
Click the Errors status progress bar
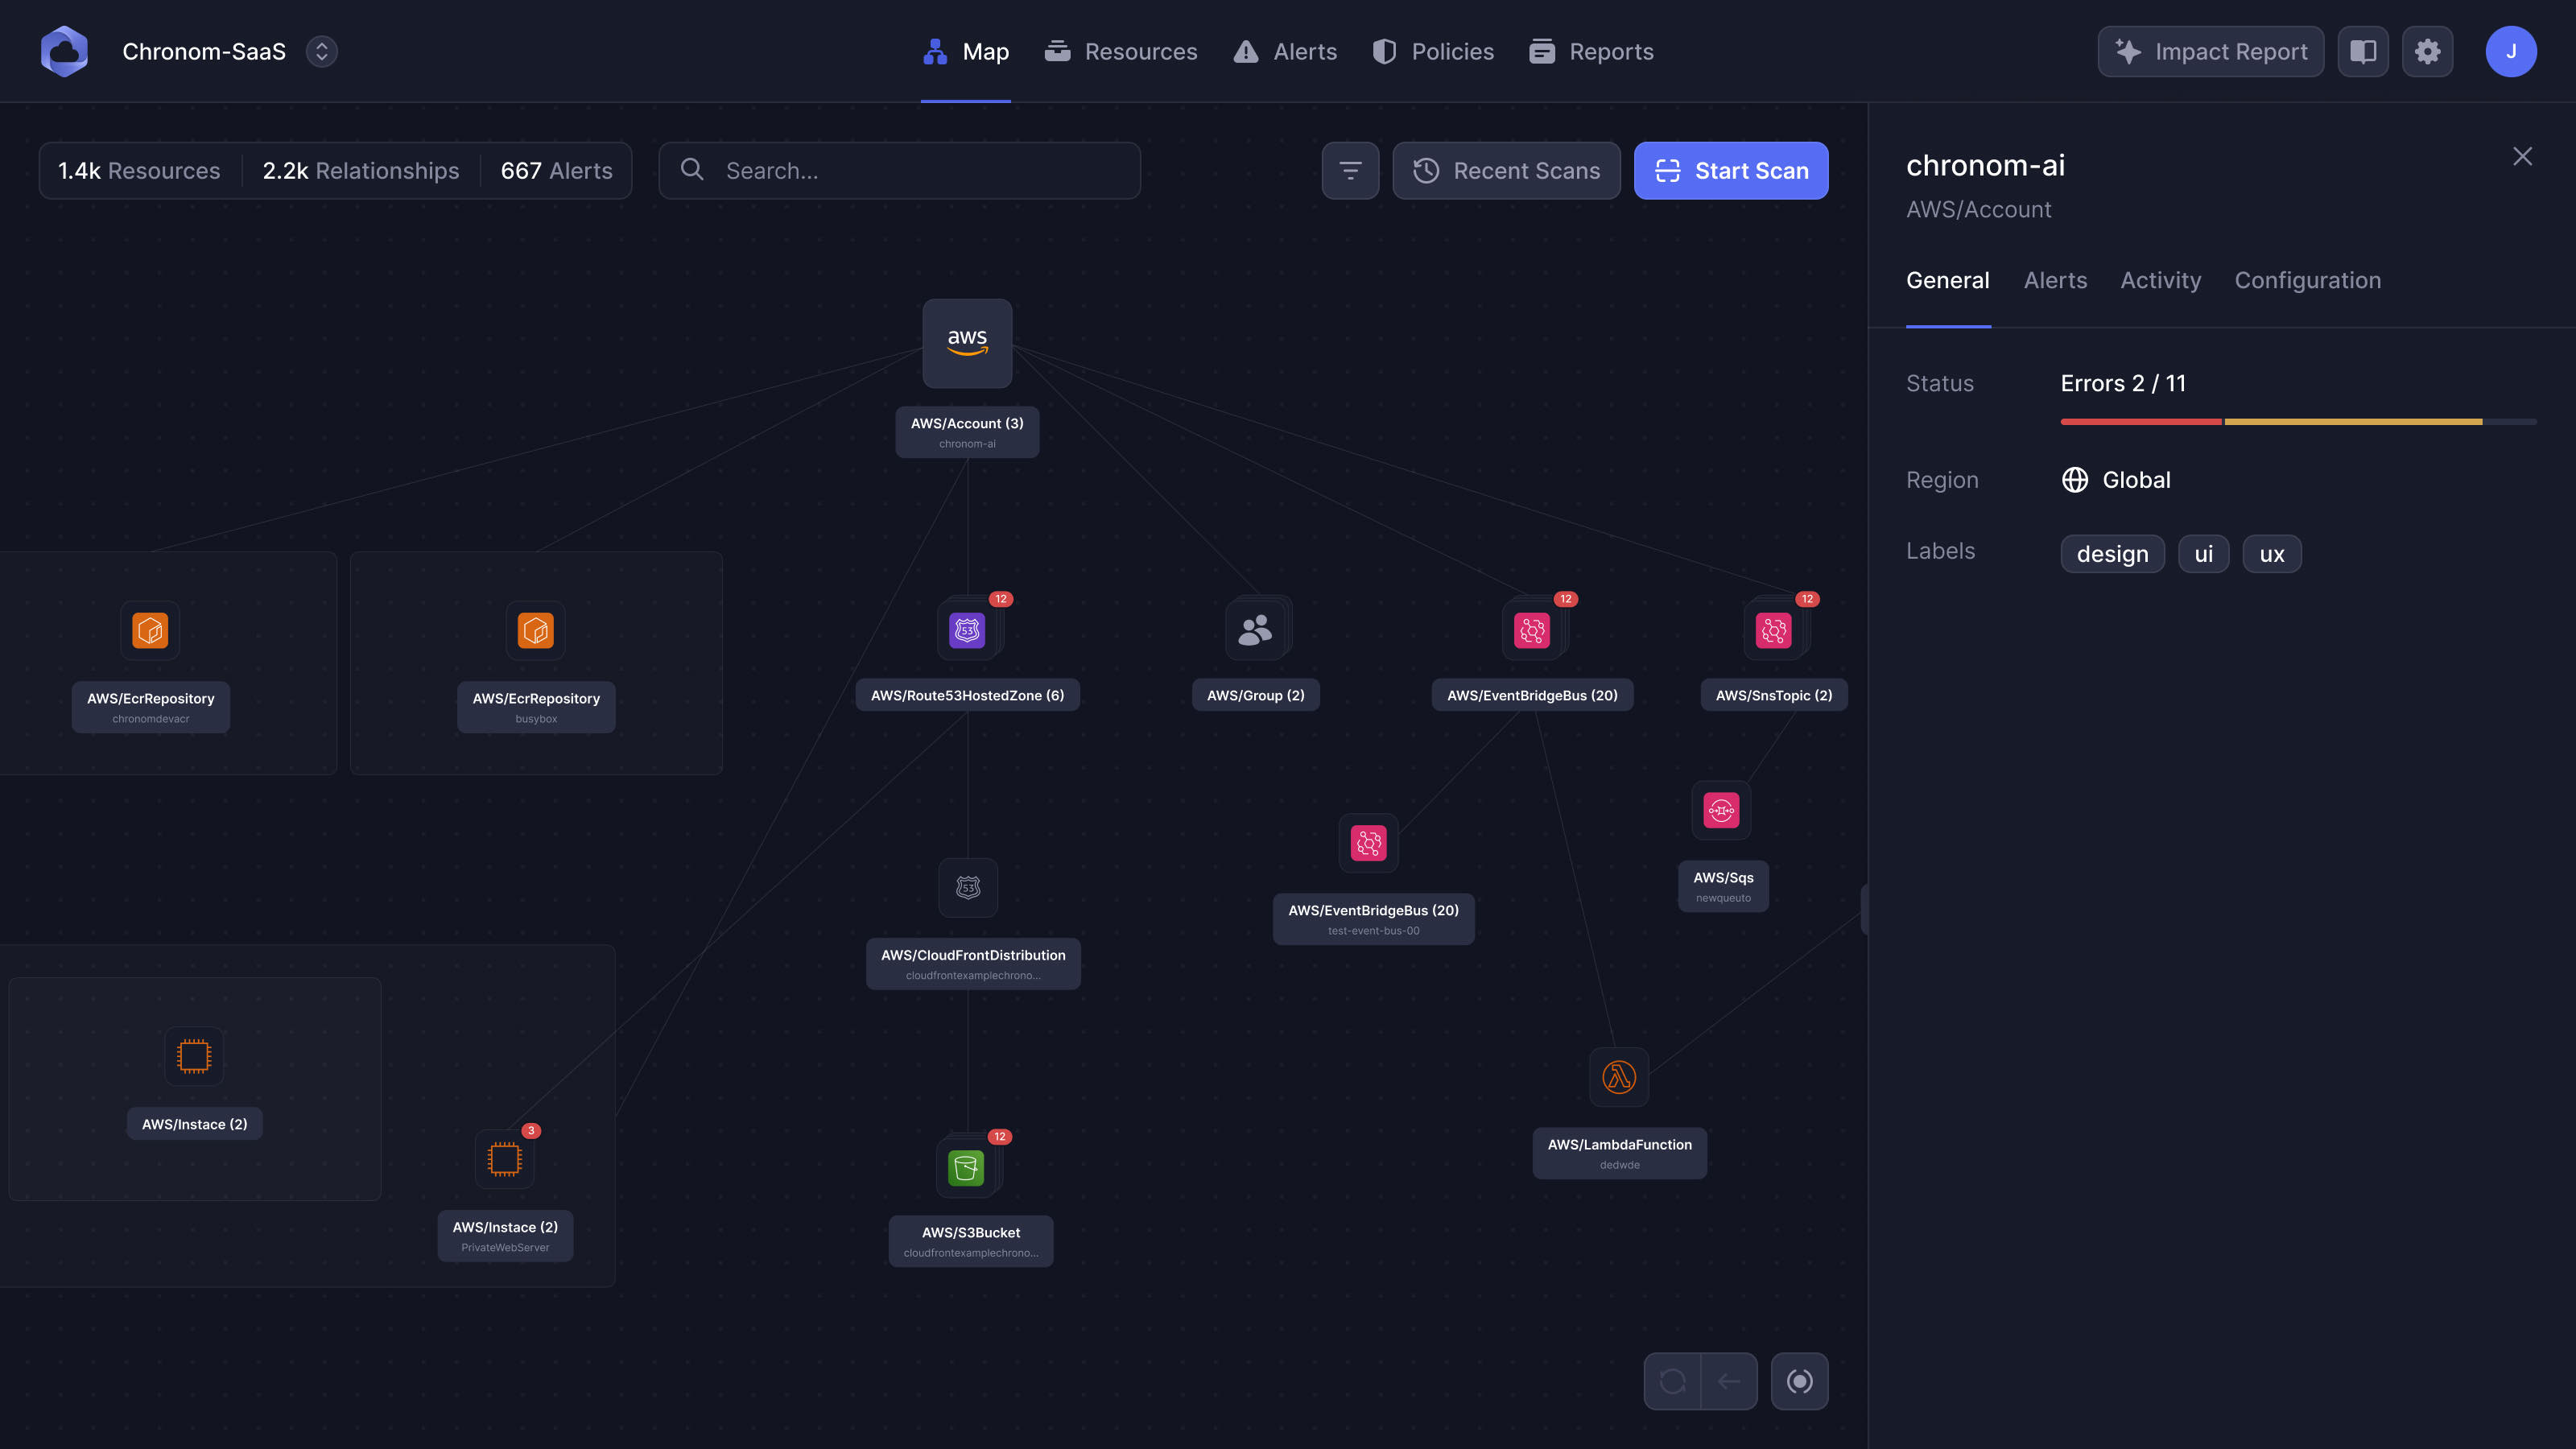2297,422
